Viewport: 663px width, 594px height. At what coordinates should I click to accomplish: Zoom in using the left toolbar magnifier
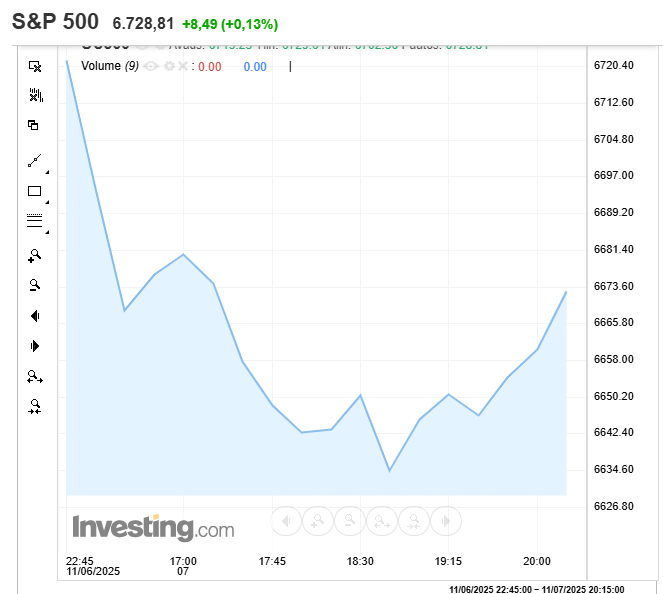click(34, 255)
